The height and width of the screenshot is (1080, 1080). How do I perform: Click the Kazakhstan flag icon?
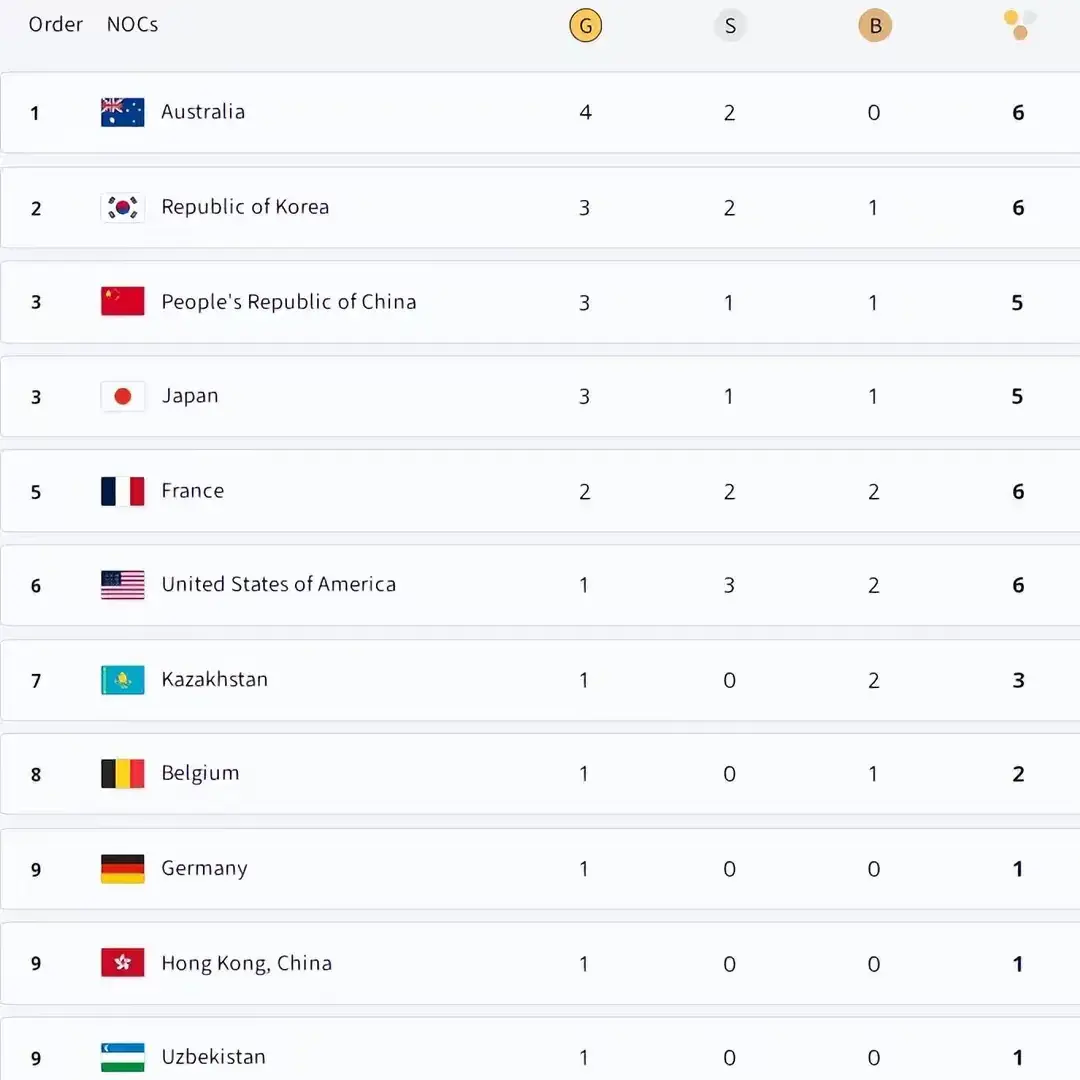[123, 680]
